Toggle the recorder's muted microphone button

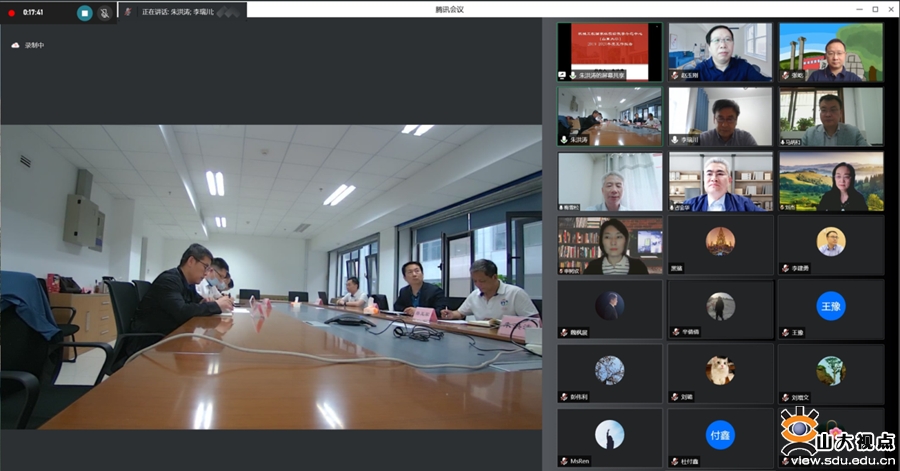(x=104, y=13)
